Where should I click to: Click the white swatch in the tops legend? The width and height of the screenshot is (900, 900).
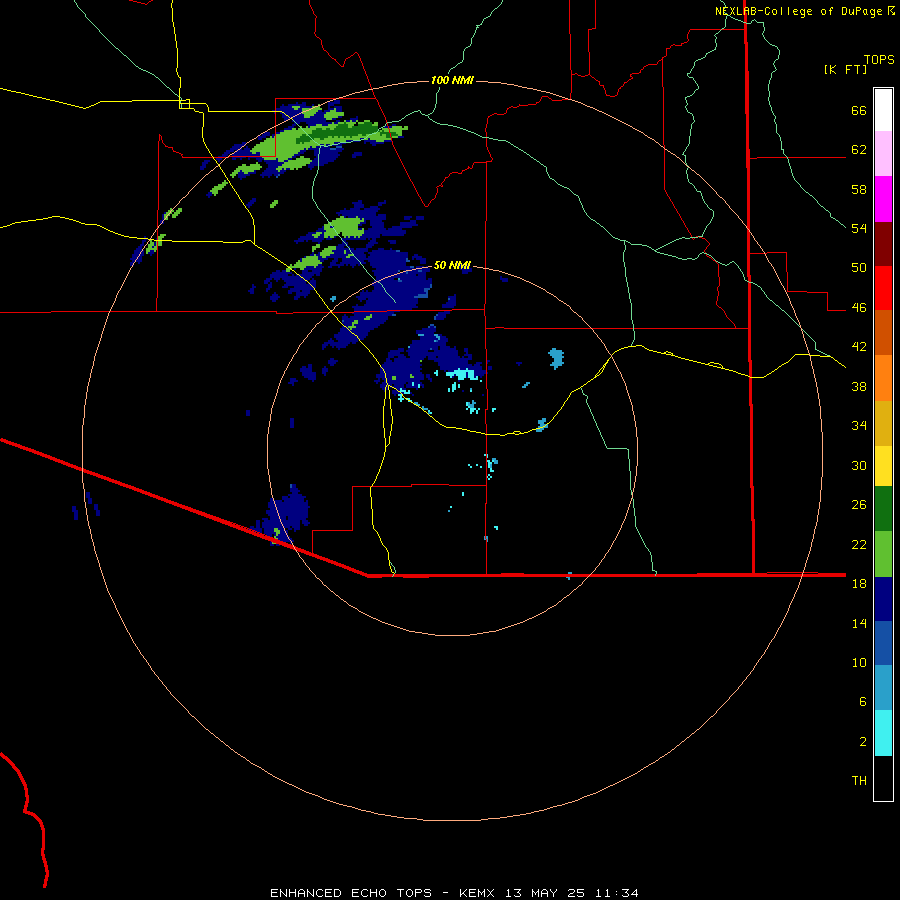coord(883,110)
